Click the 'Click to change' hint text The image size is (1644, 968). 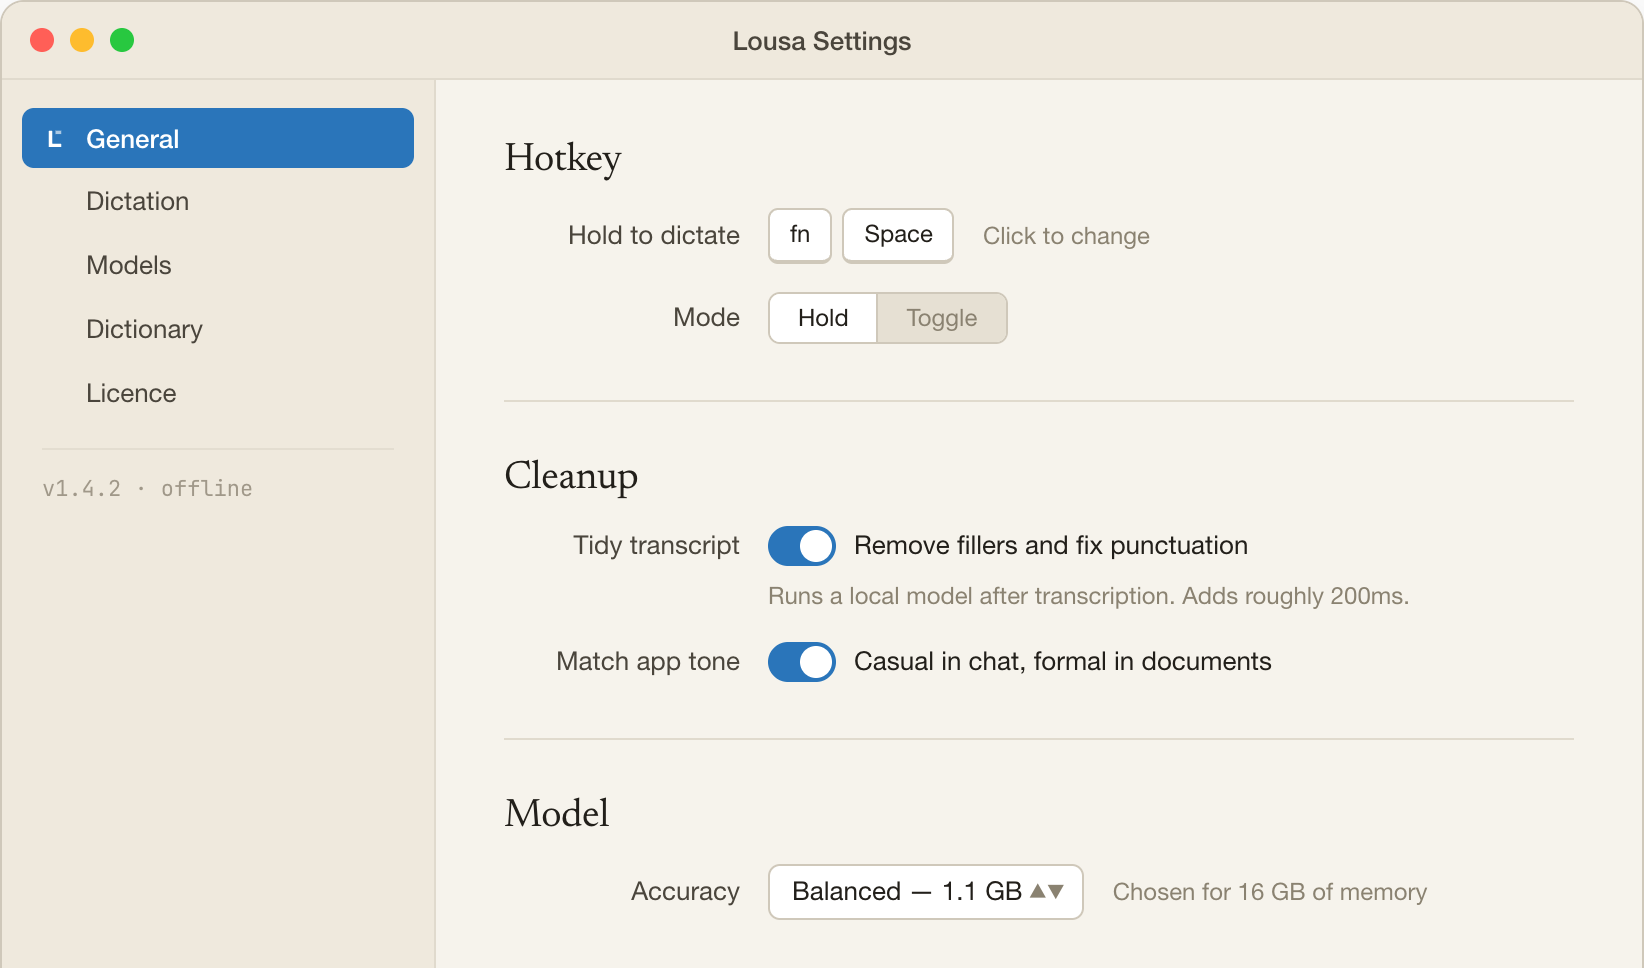click(1066, 236)
